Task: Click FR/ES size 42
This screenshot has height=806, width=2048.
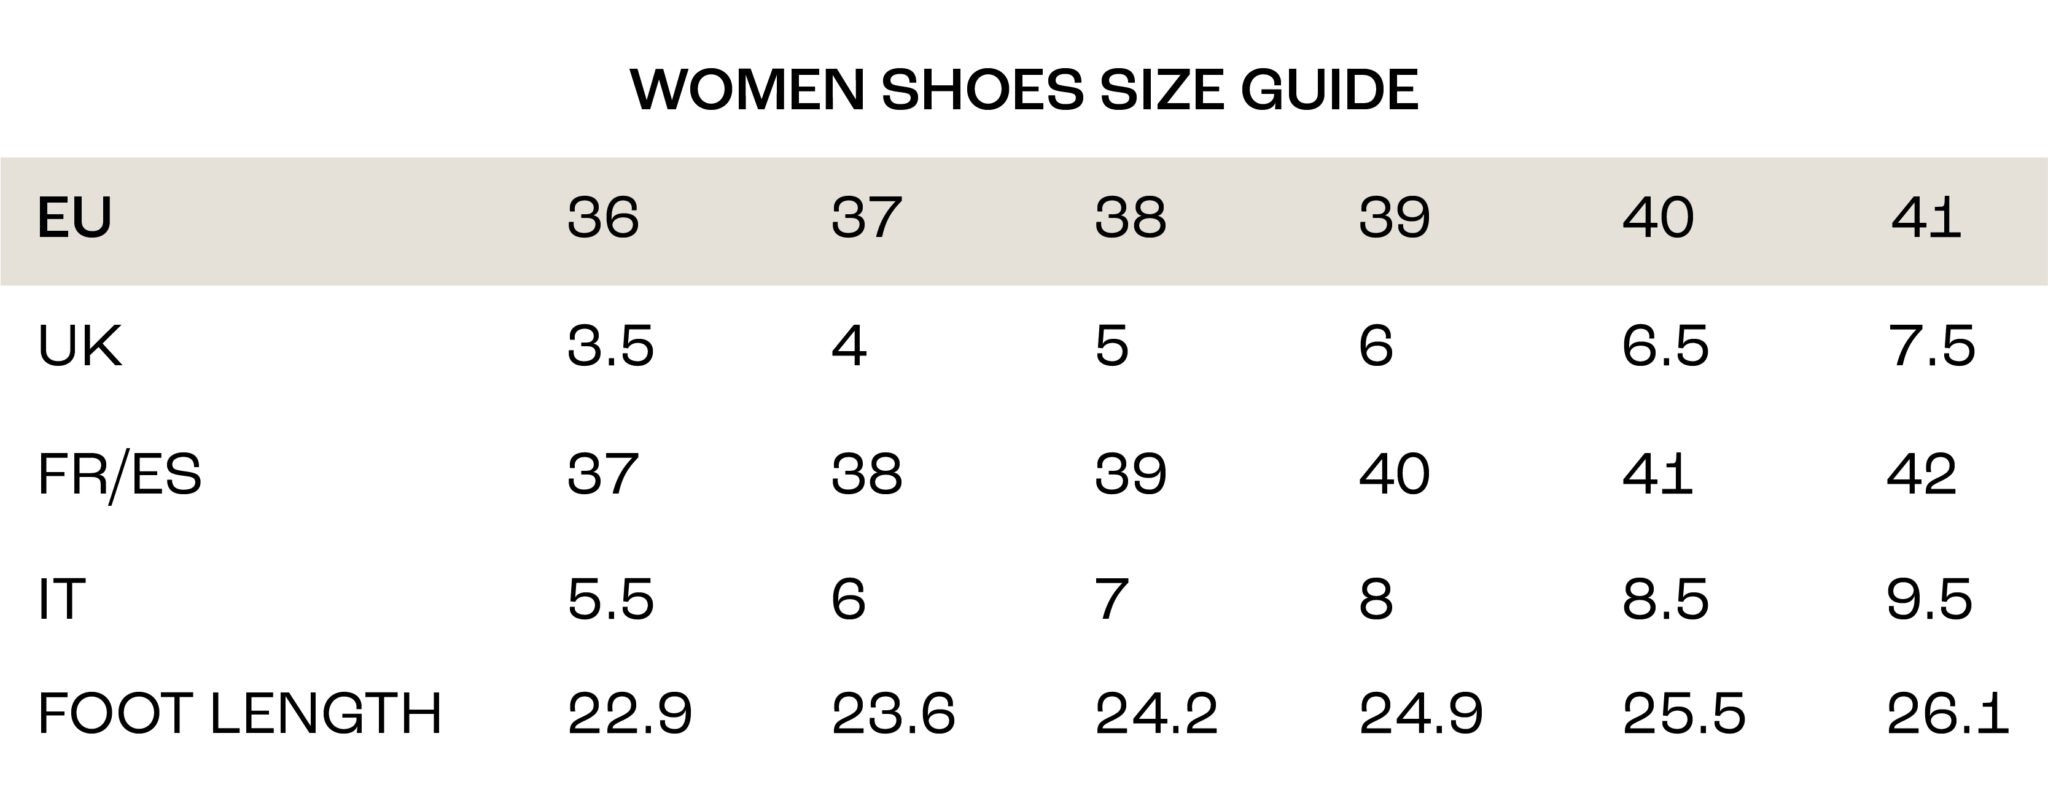Action: coord(1921,474)
